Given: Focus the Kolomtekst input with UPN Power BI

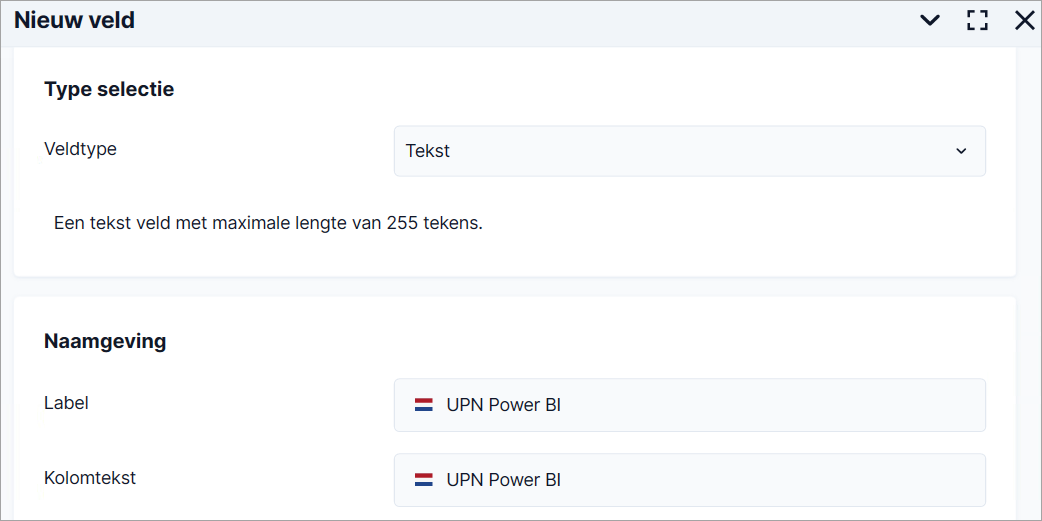Looking at the screenshot, I should point(690,480).
